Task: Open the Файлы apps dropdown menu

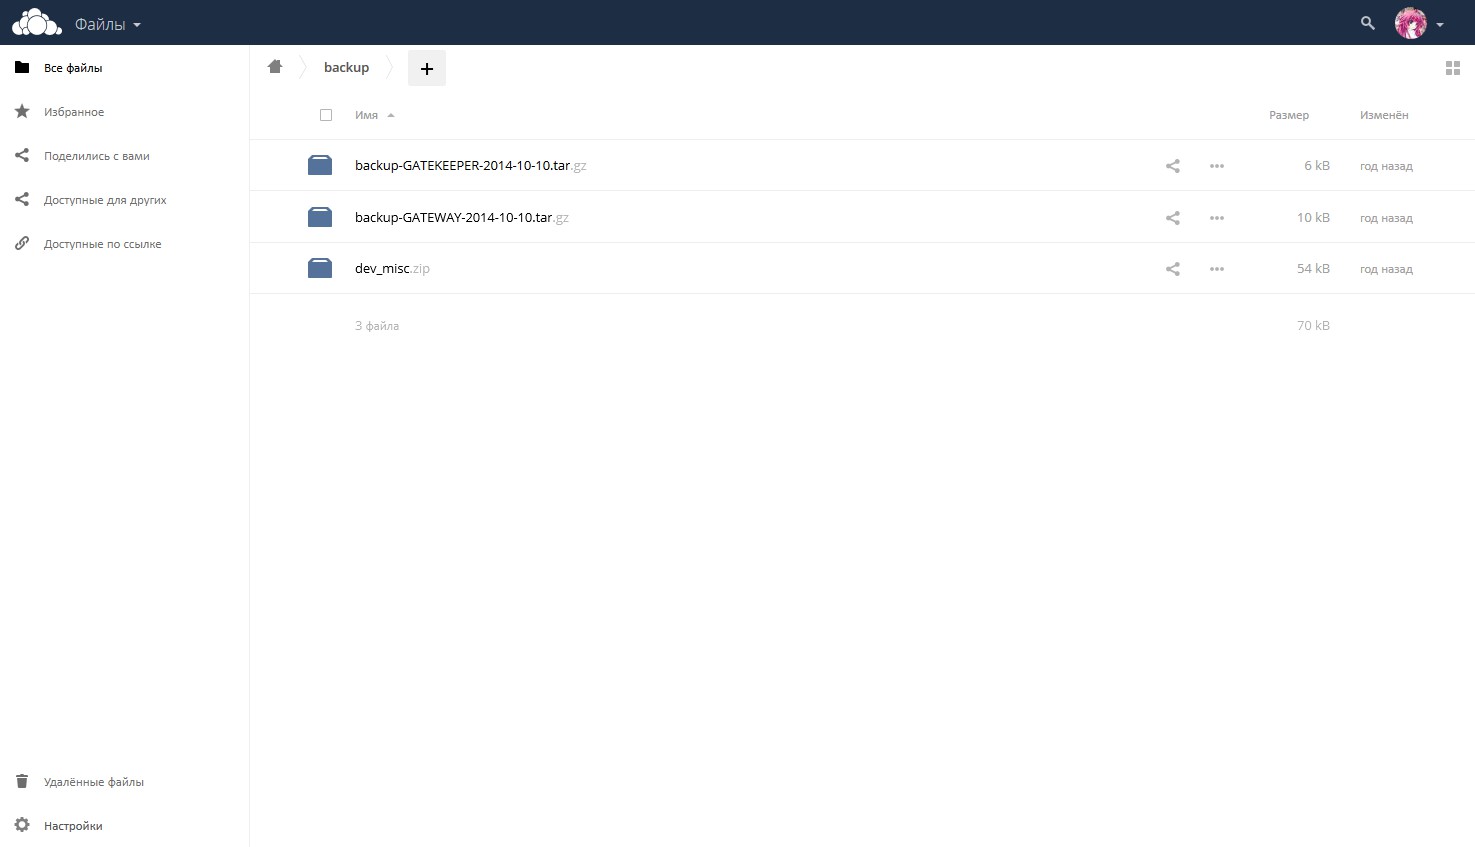Action: pyautogui.click(x=108, y=24)
